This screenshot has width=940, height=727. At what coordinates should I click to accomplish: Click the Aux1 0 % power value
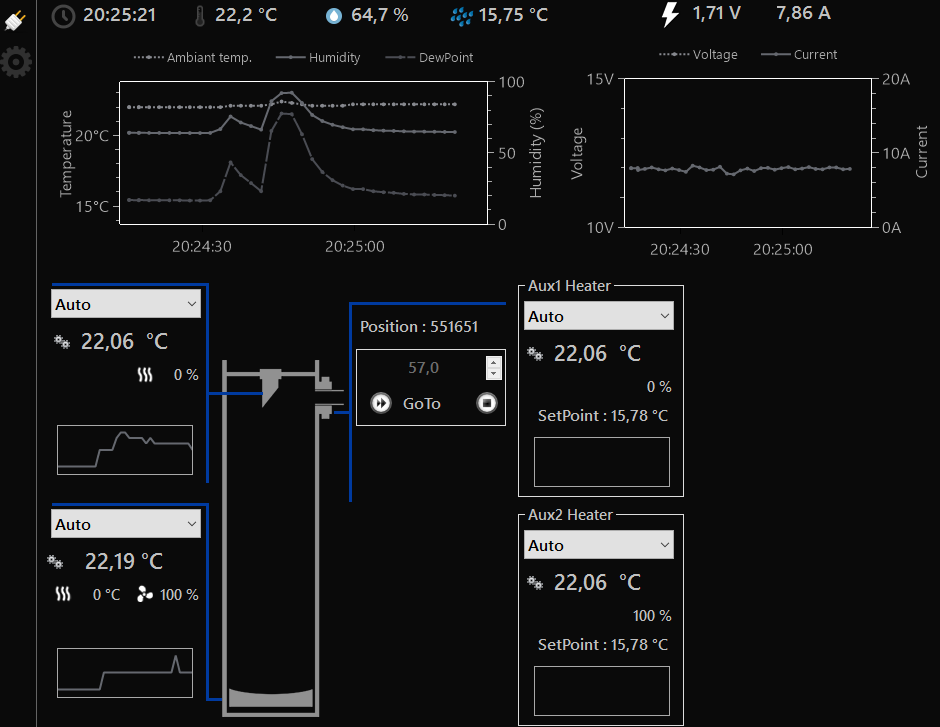point(659,387)
